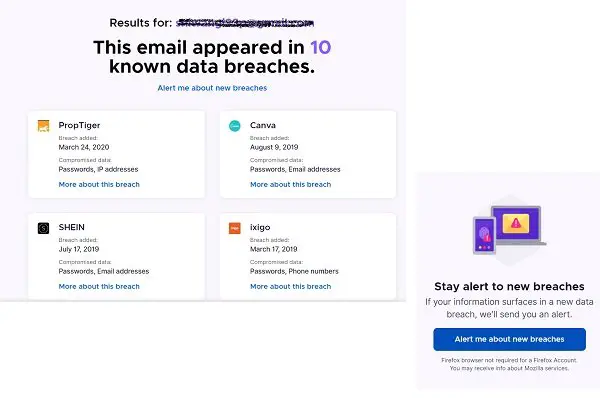Open More about this breach for Canva
The image size is (600, 398).
(x=290, y=184)
